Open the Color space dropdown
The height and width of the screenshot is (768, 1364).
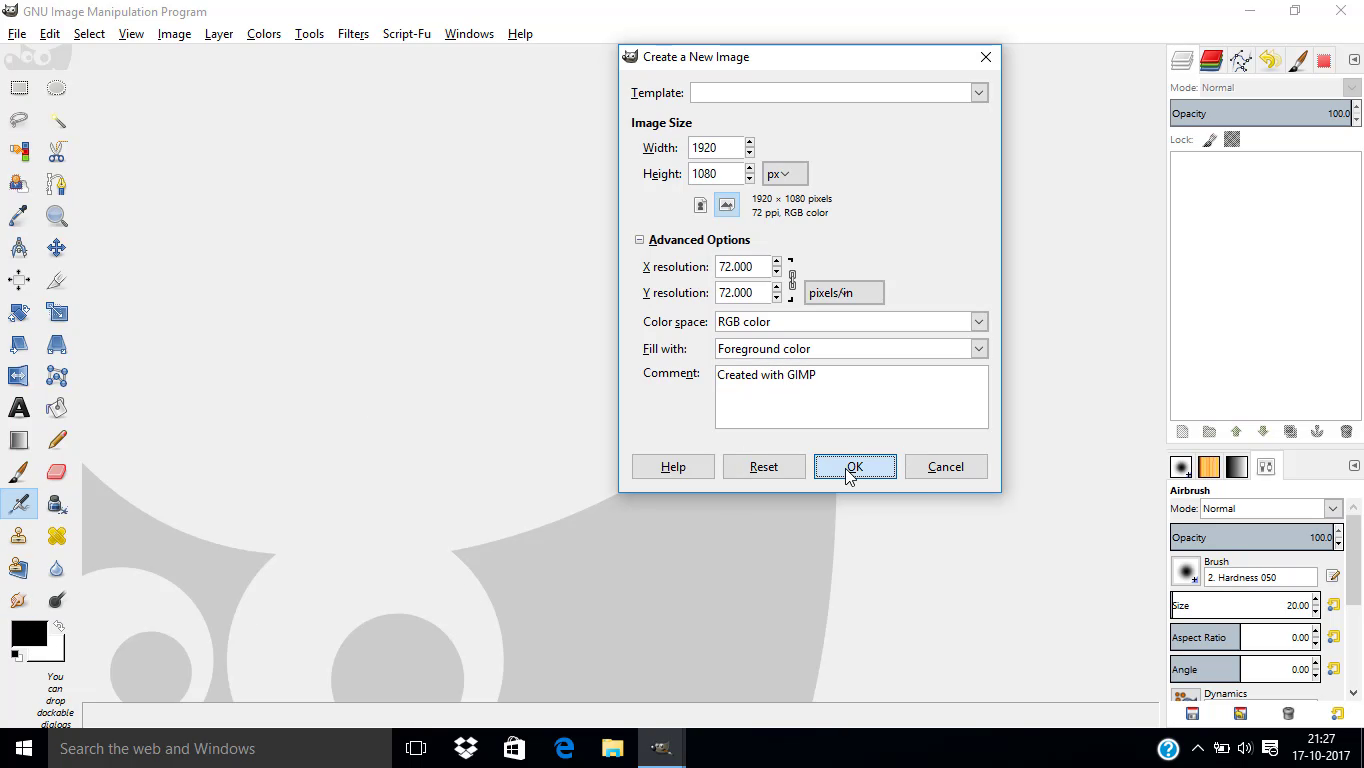[x=980, y=321]
